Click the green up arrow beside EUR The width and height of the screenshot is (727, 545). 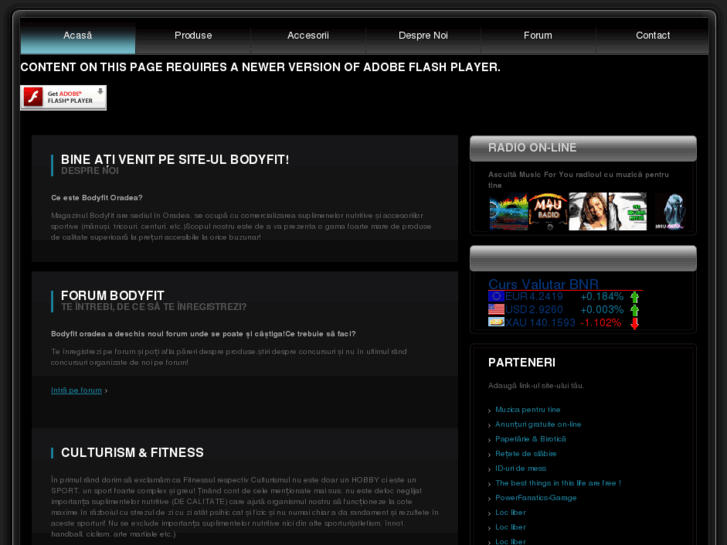click(635, 297)
